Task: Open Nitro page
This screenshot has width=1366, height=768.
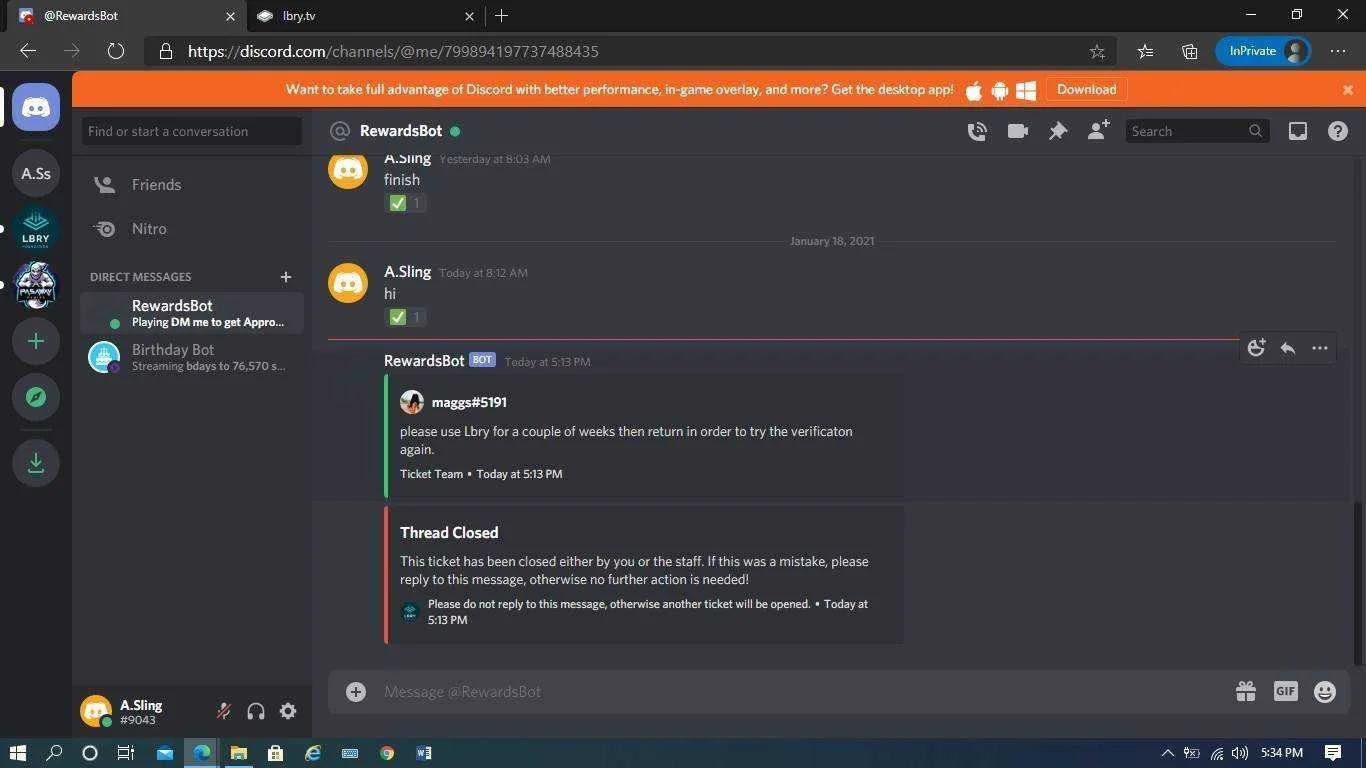Action: pos(192,229)
